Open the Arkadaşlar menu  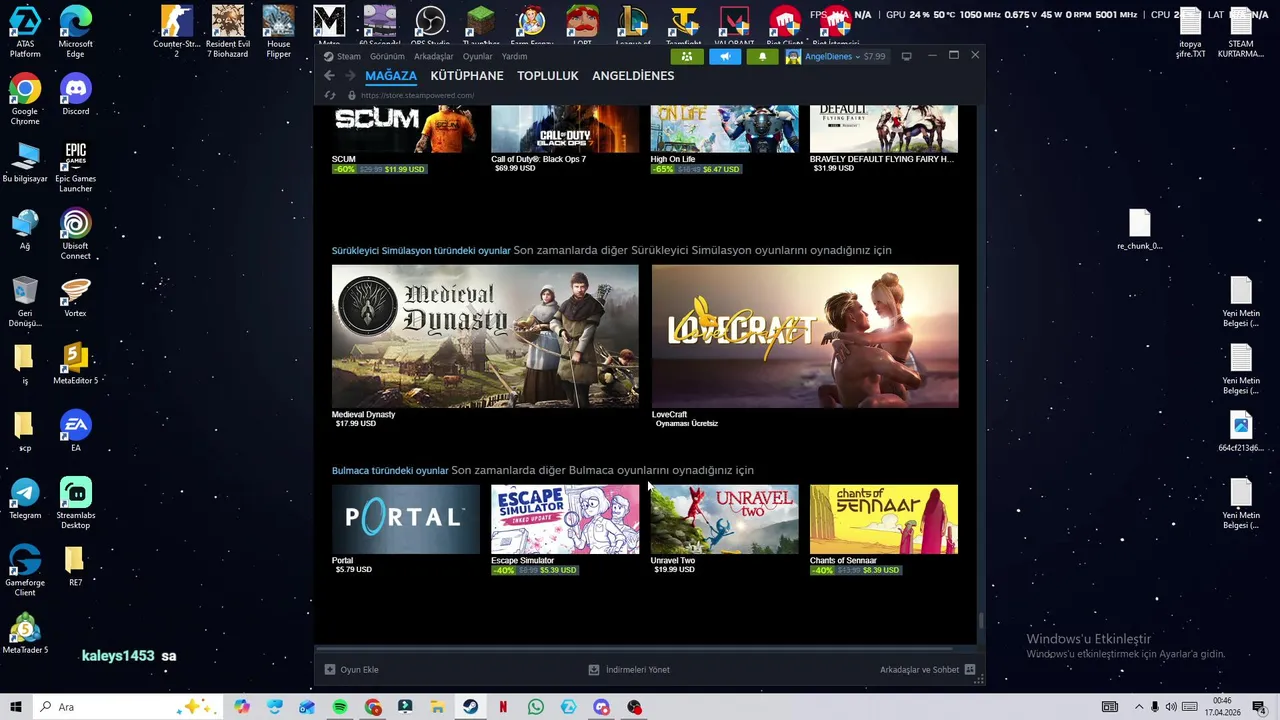pos(434,56)
